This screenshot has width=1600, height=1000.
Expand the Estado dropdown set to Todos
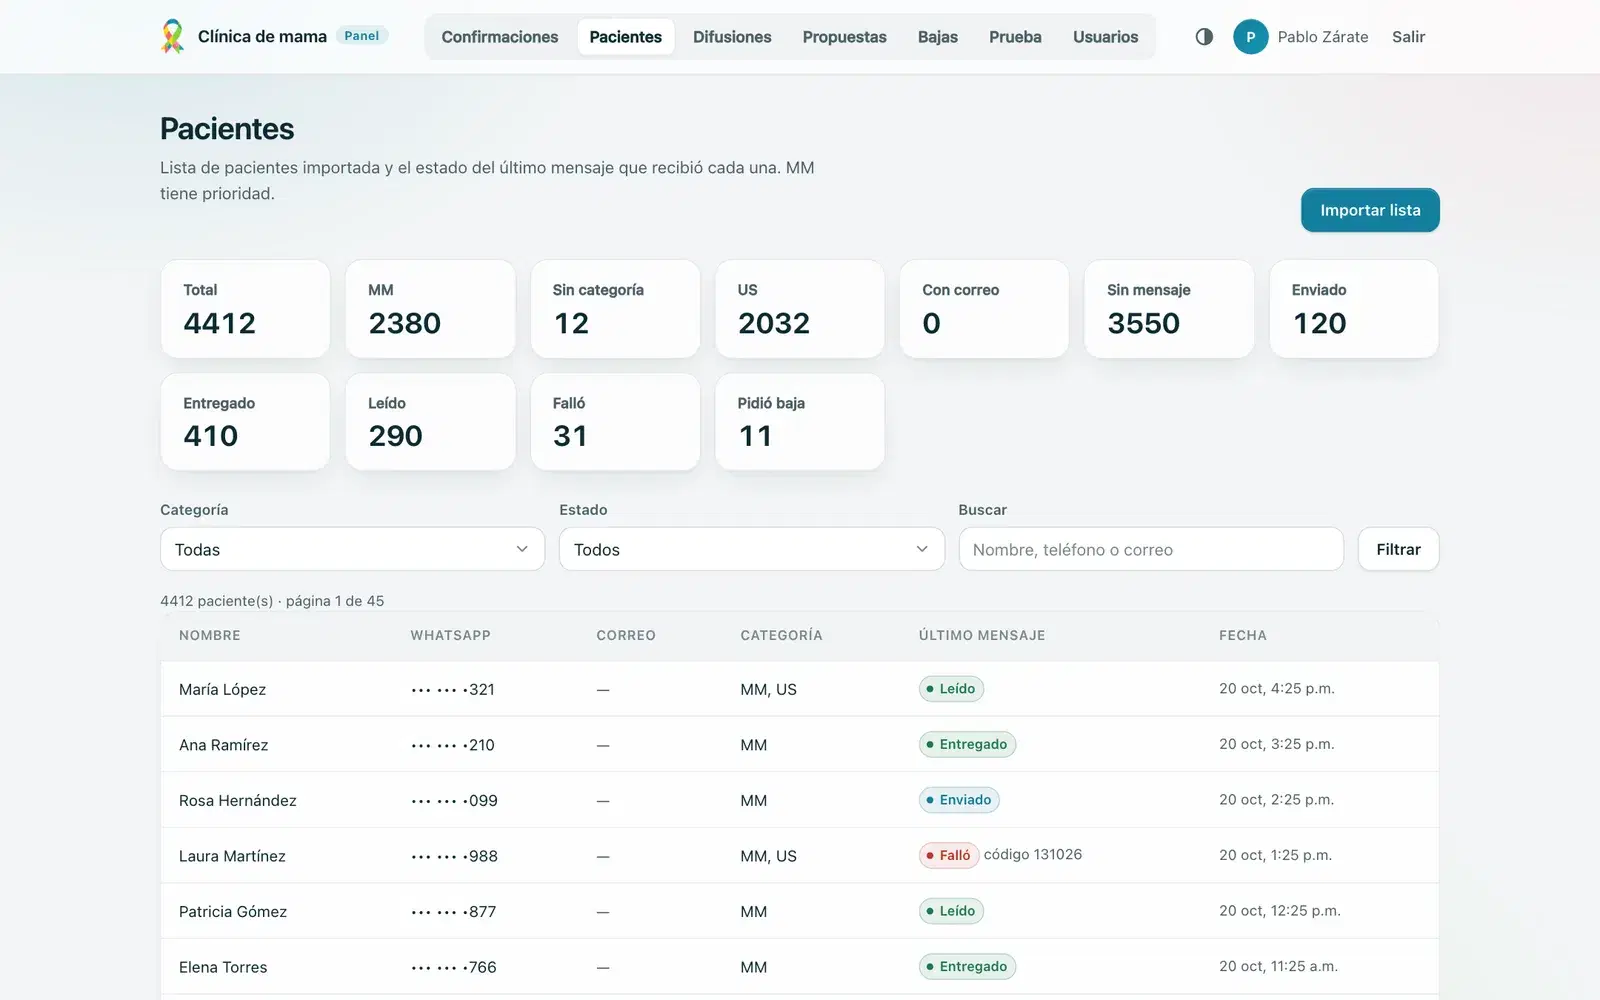pyautogui.click(x=752, y=549)
